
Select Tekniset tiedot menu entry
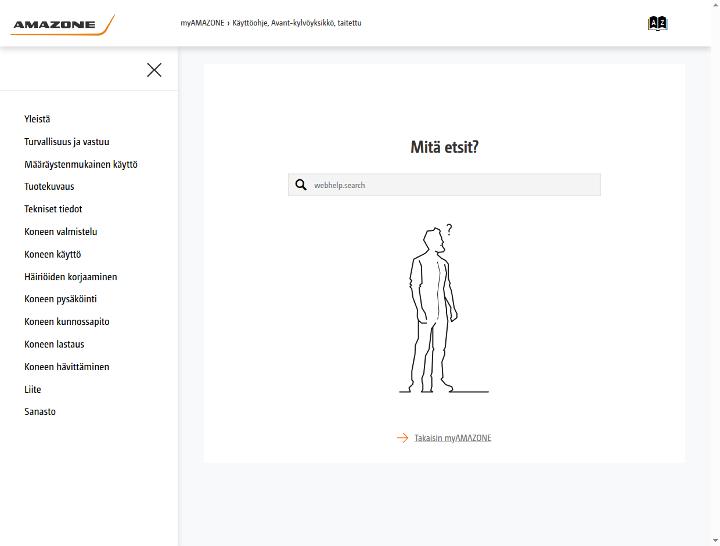click(53, 209)
